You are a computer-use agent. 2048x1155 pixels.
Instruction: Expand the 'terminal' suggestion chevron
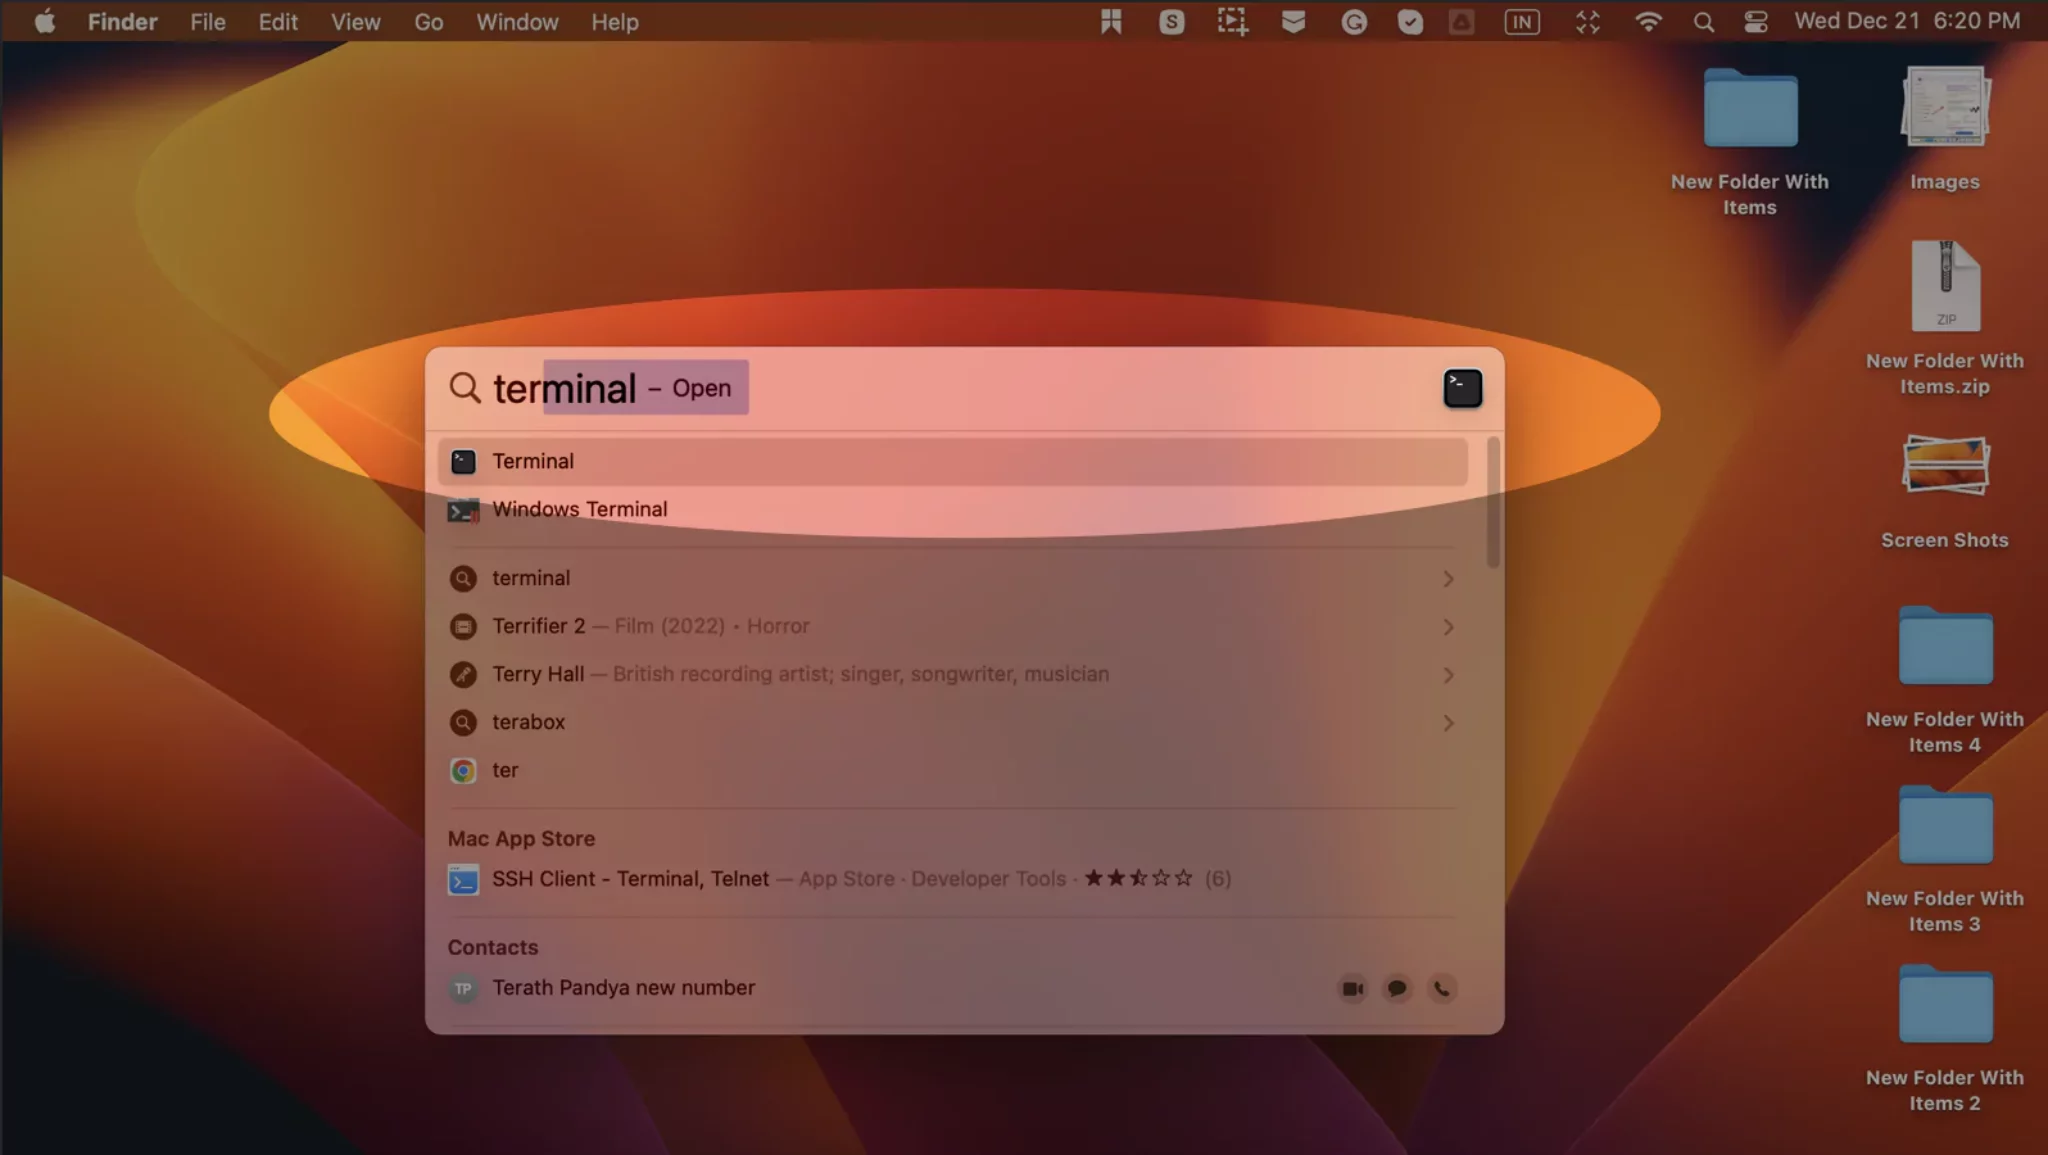1448,579
